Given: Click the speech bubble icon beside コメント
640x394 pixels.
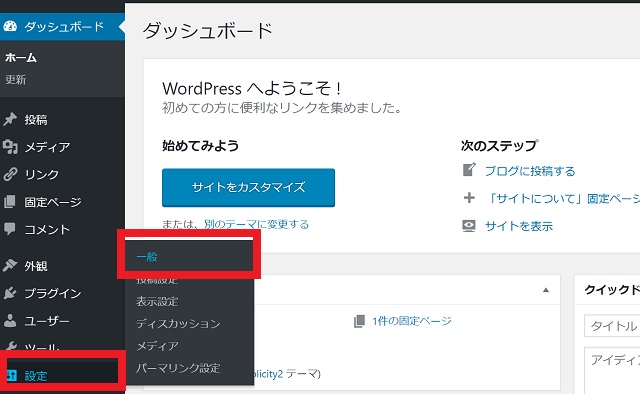Looking at the screenshot, I should pyautogui.click(x=10, y=229).
